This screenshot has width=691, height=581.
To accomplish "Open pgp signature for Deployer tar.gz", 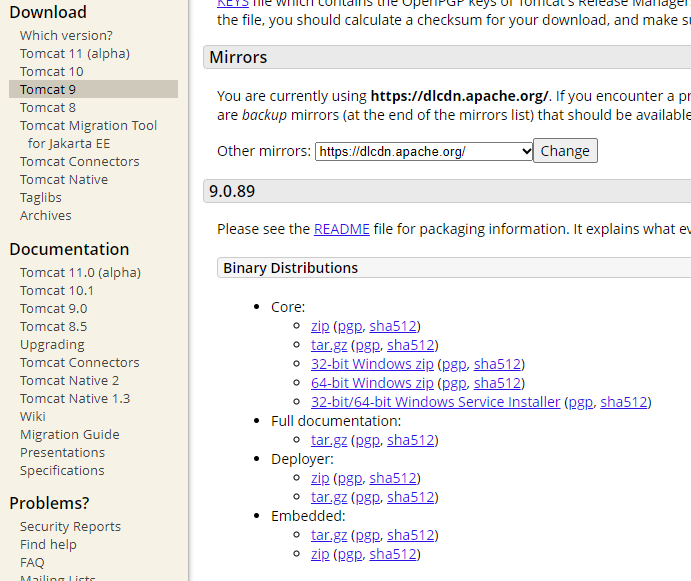I will coord(368,497).
